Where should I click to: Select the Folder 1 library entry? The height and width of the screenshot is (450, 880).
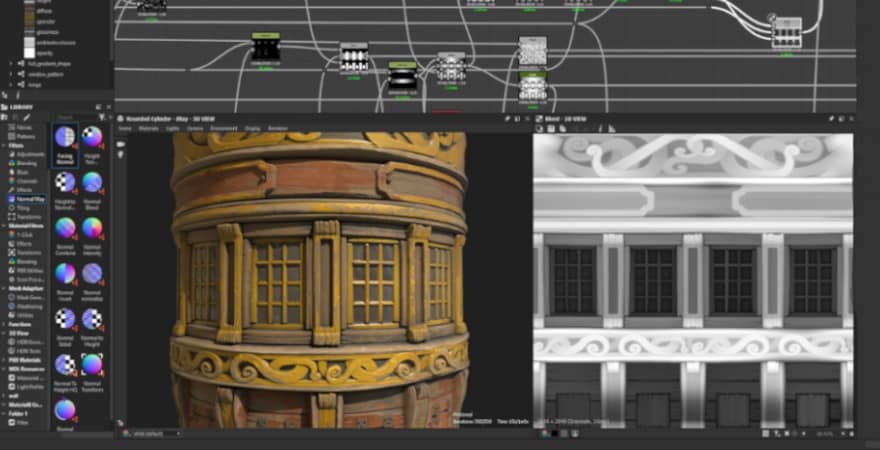click(x=19, y=413)
